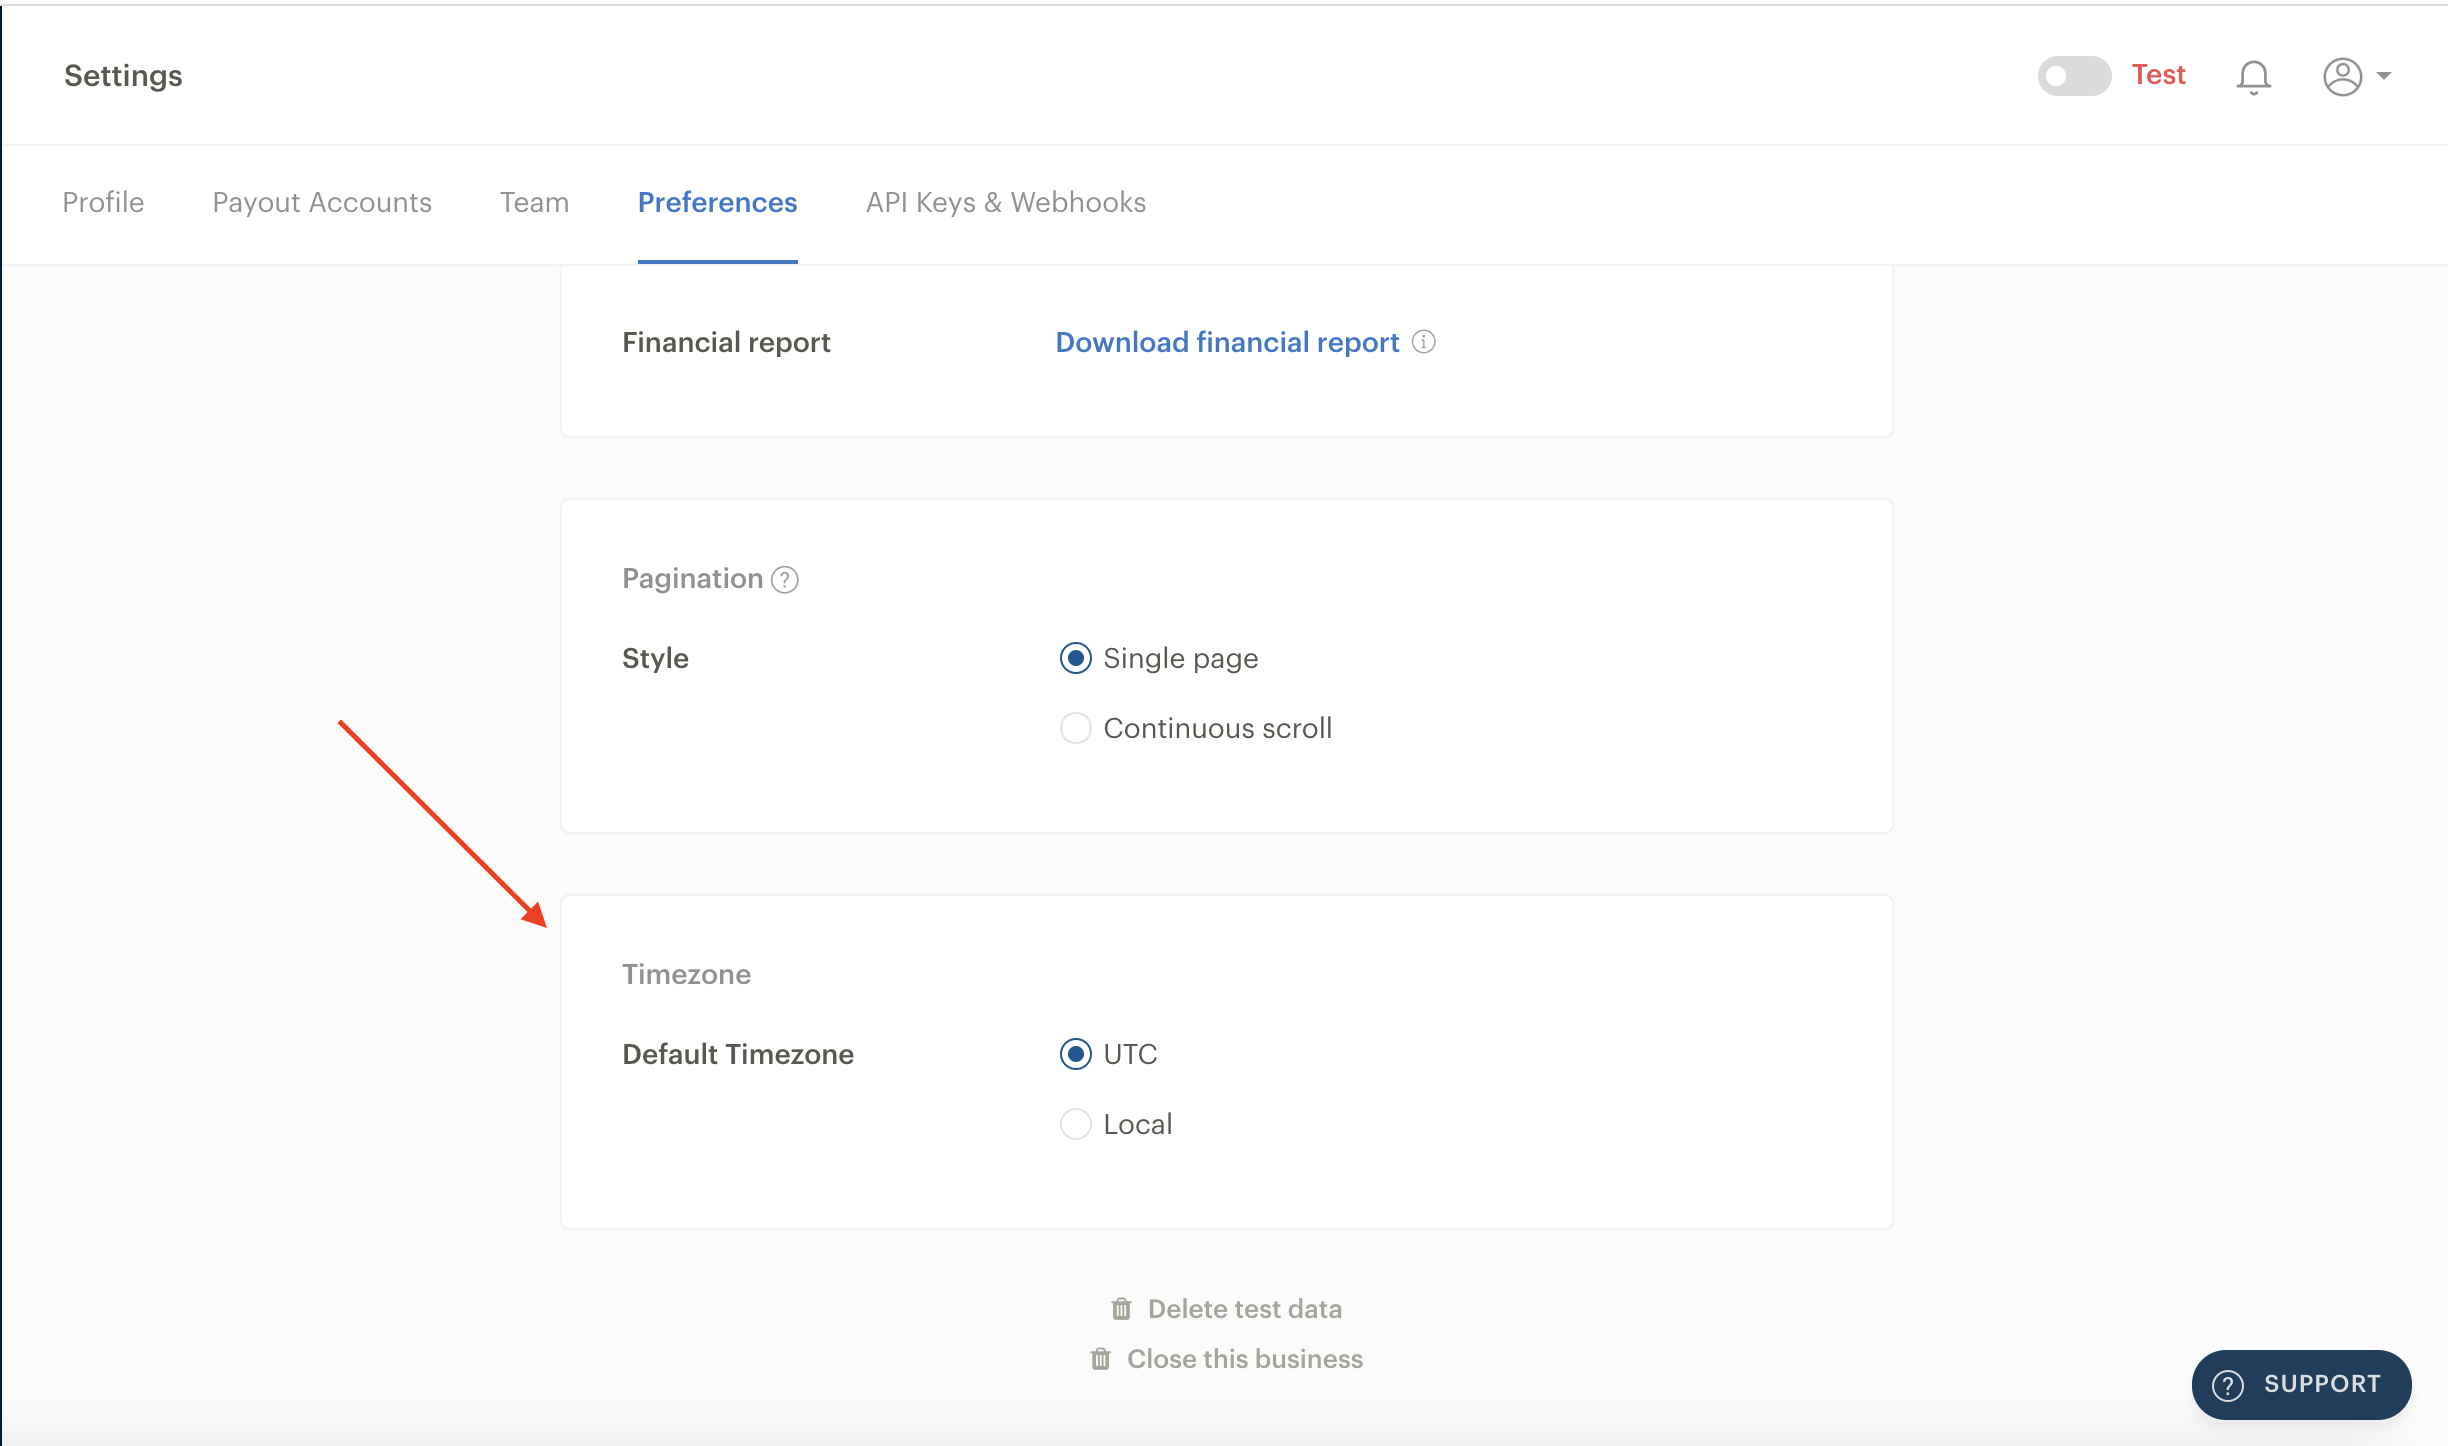This screenshot has width=2448, height=1446.
Task: Open API Keys & Webhooks tab
Action: (x=1004, y=203)
